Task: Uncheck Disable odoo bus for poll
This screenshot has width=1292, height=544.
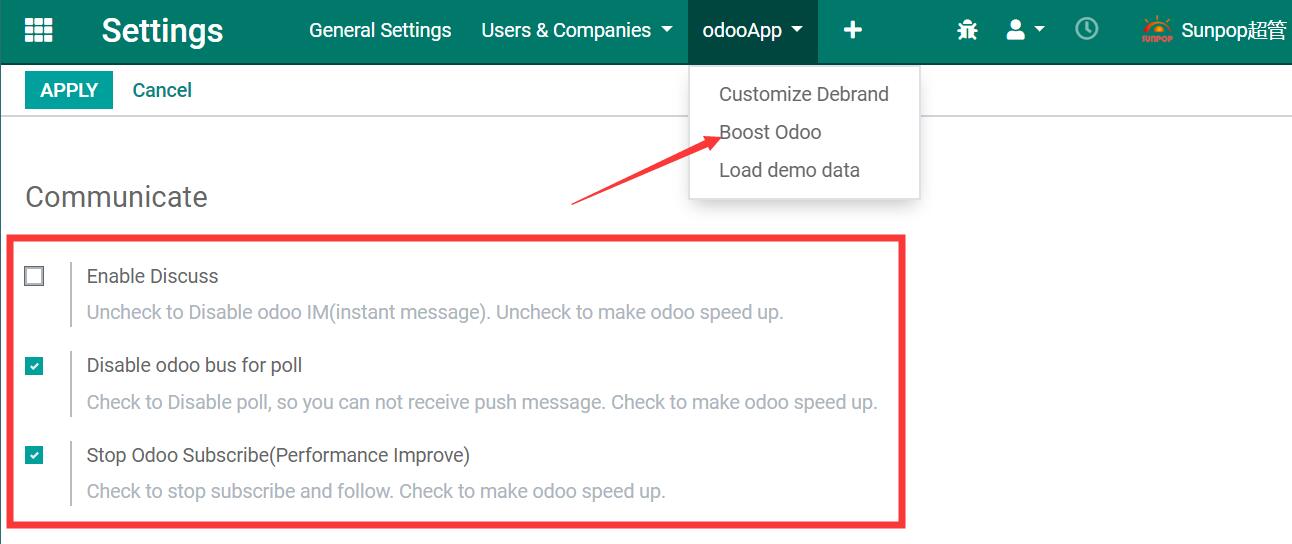Action: [35, 366]
